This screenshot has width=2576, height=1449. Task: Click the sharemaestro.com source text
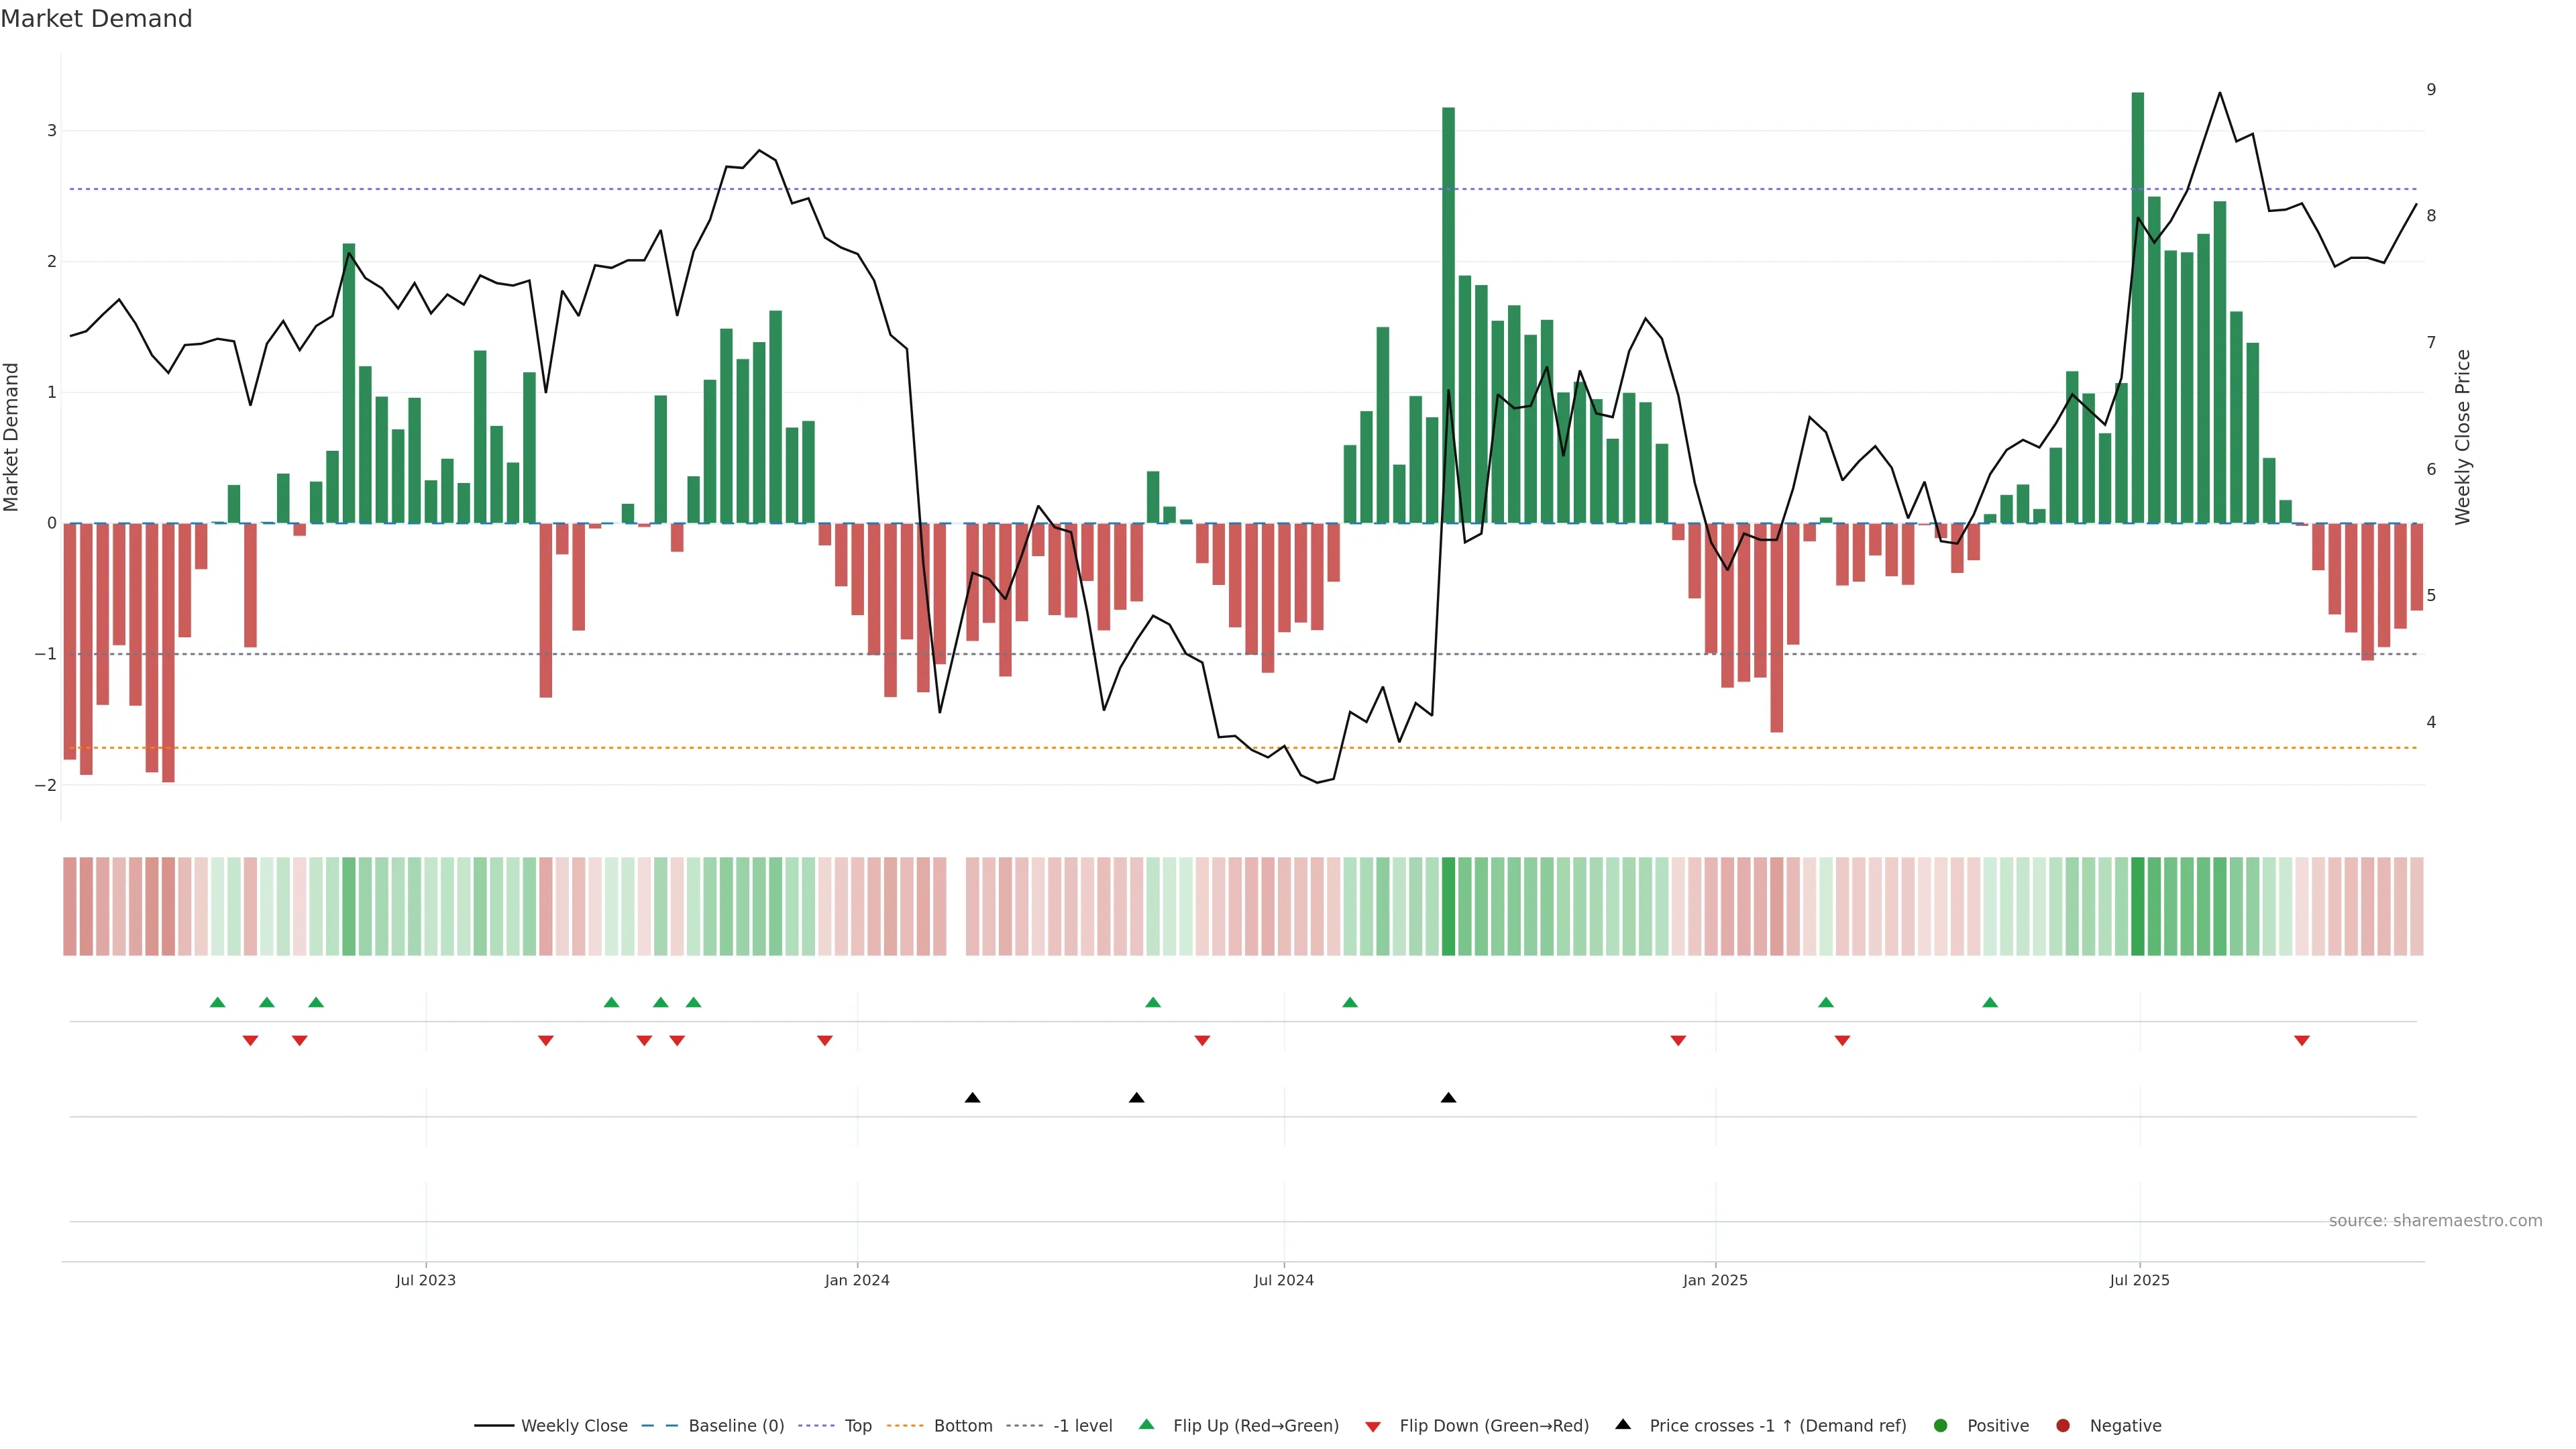coord(2435,1221)
